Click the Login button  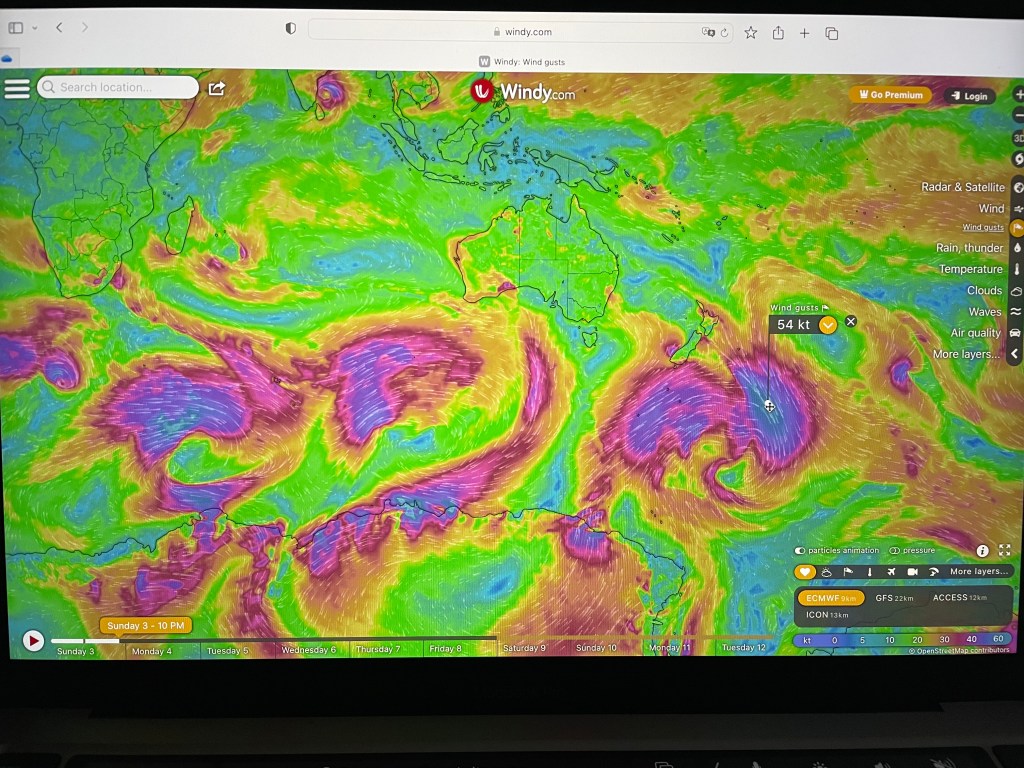[969, 96]
